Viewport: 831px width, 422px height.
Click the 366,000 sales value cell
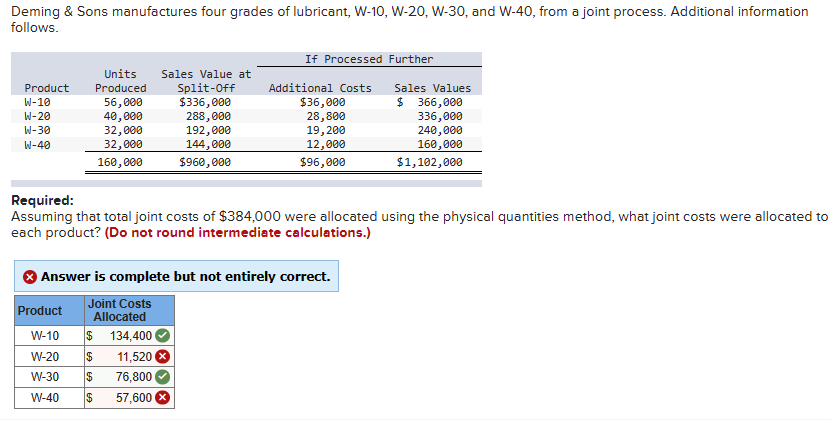(x=430, y=102)
